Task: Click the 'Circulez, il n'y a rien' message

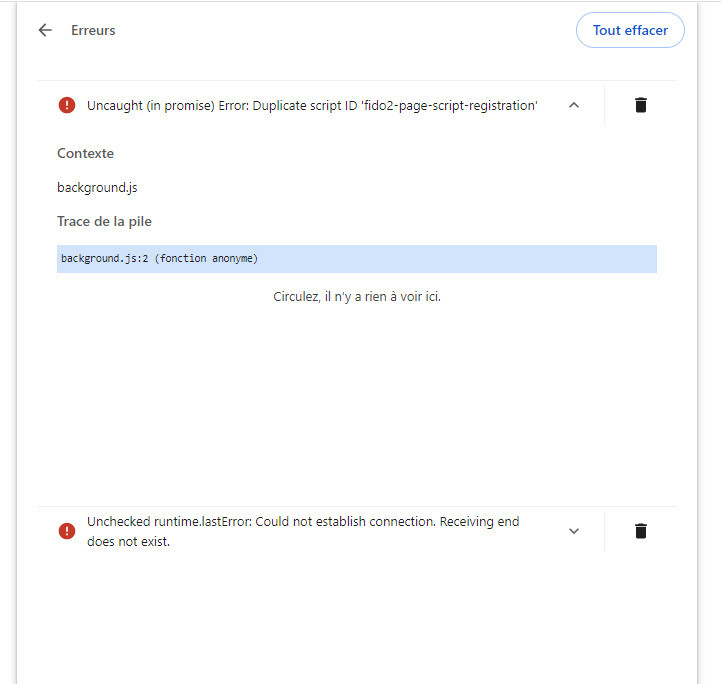Action: point(357,297)
